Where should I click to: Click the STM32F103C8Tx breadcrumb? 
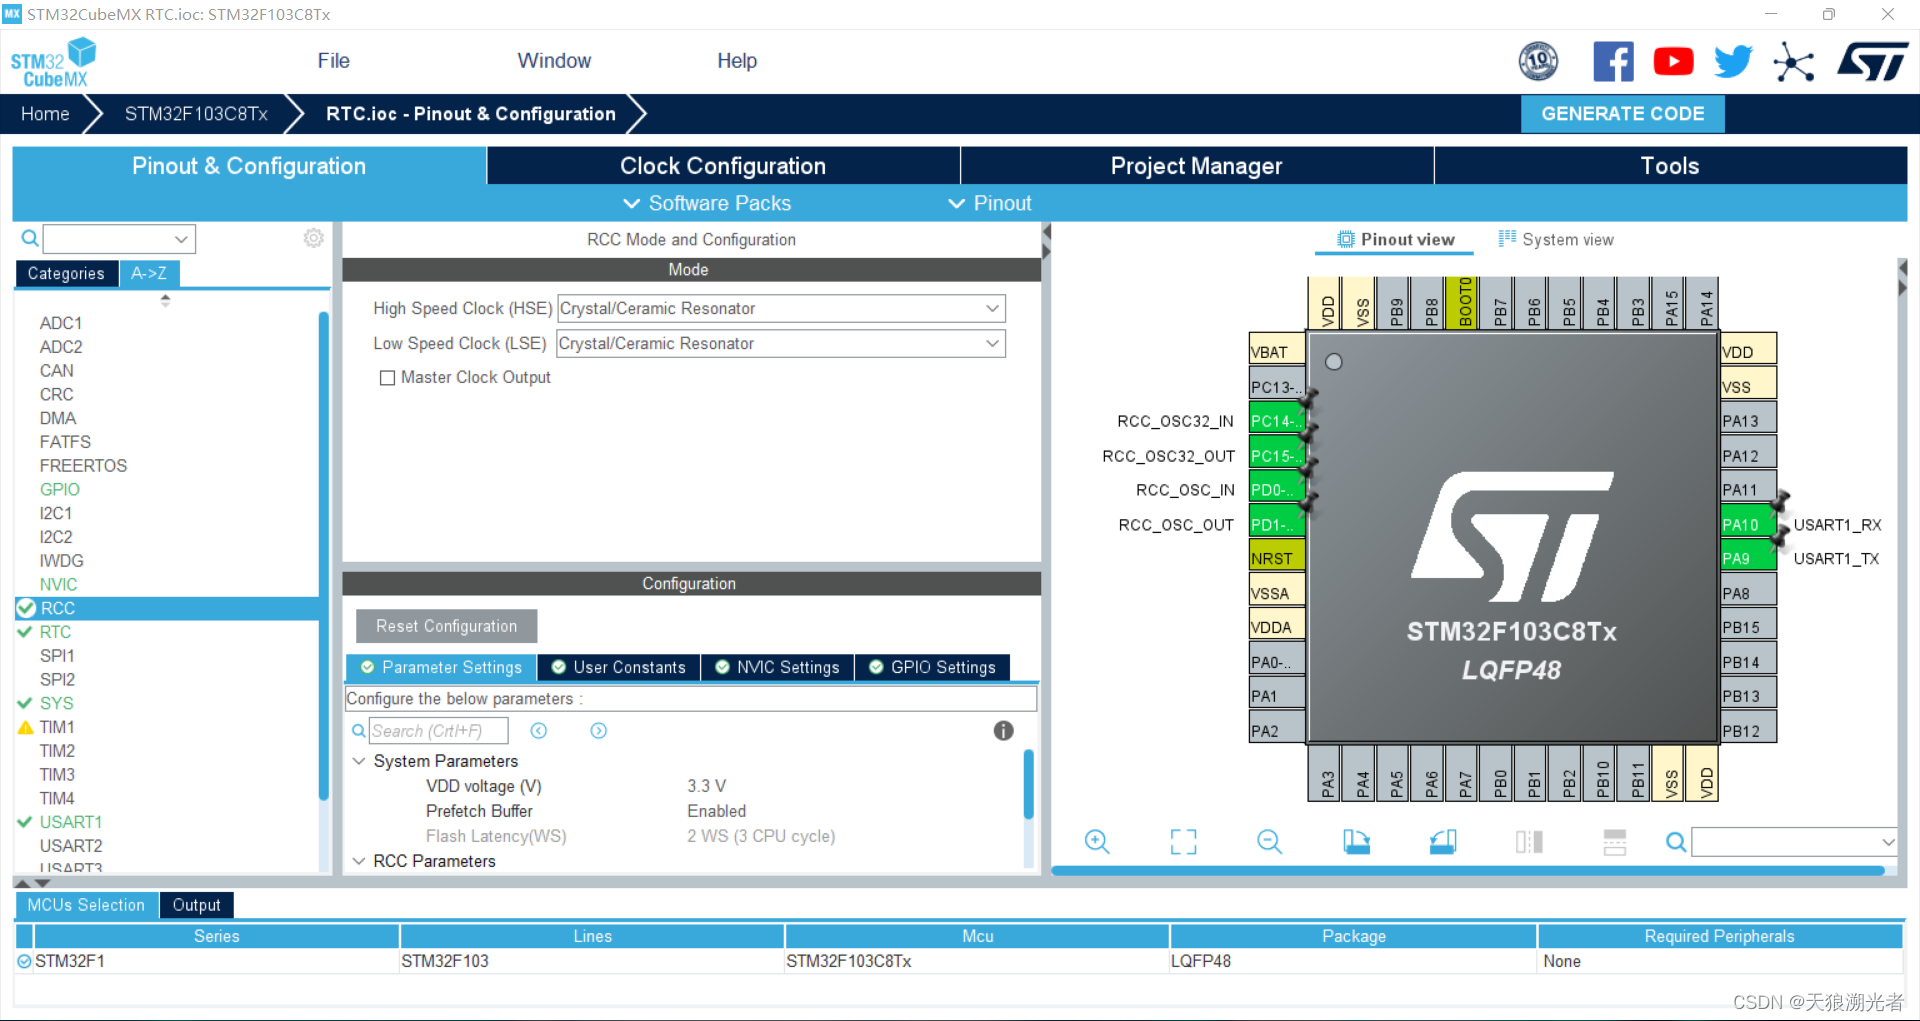pyautogui.click(x=196, y=114)
